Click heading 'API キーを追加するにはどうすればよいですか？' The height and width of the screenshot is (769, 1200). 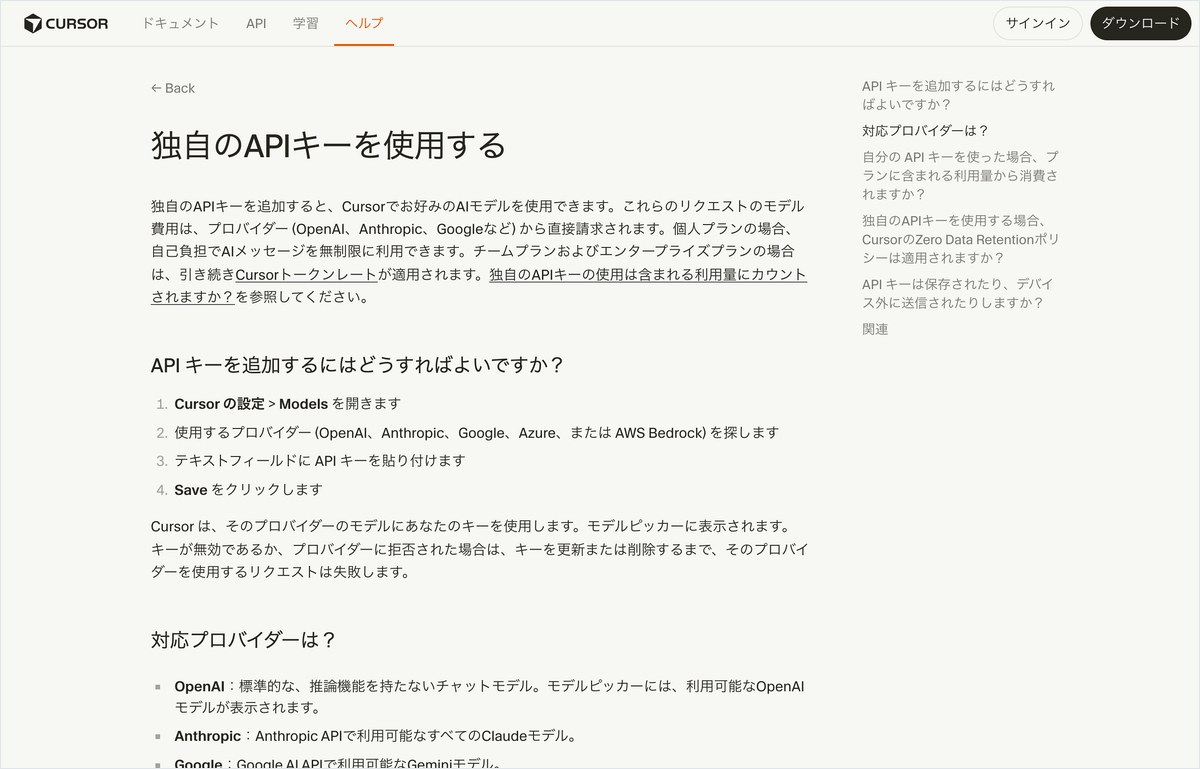(x=358, y=364)
